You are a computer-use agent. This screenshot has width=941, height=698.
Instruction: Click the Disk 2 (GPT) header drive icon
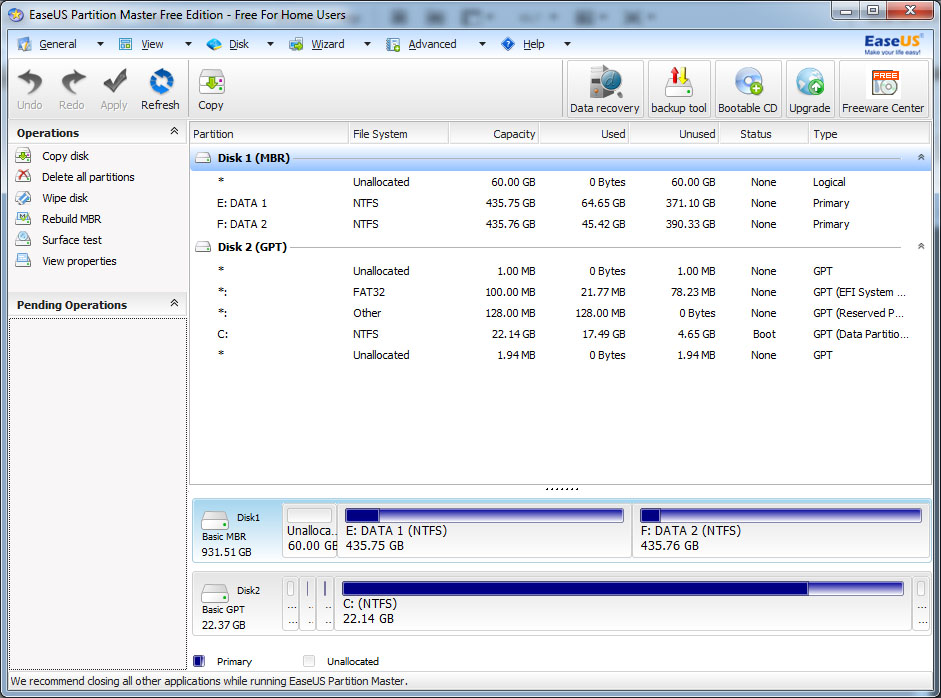point(203,247)
